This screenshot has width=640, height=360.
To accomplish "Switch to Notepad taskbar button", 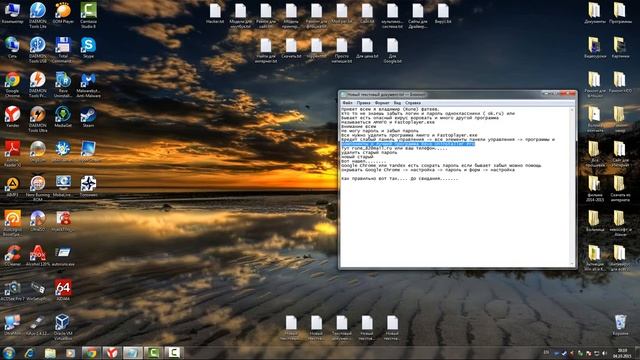I will 132,353.
